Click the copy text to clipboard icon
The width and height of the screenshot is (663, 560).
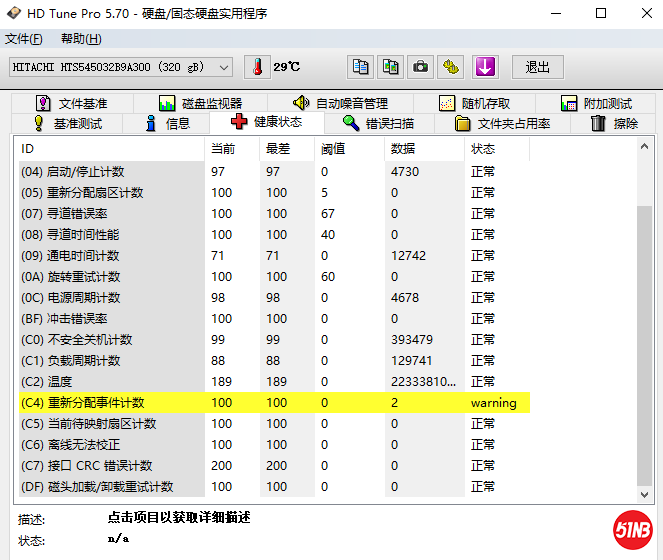pyautogui.click(x=361, y=67)
